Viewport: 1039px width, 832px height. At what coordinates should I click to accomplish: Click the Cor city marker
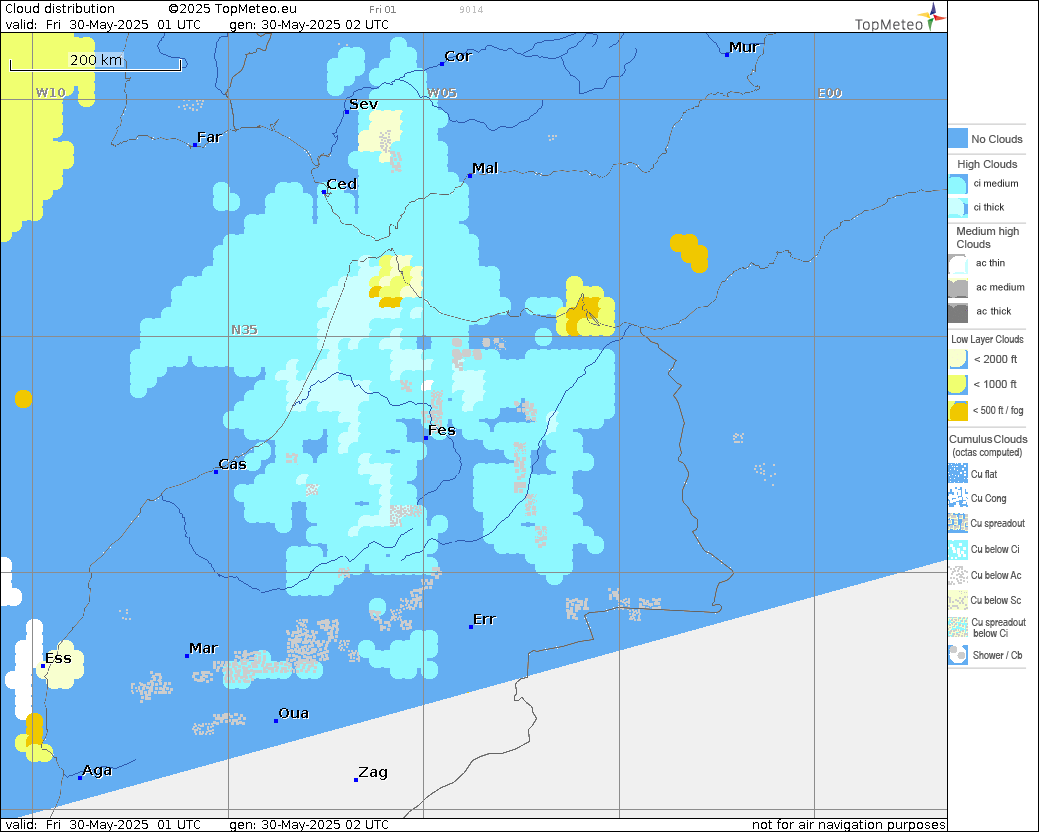(442, 64)
